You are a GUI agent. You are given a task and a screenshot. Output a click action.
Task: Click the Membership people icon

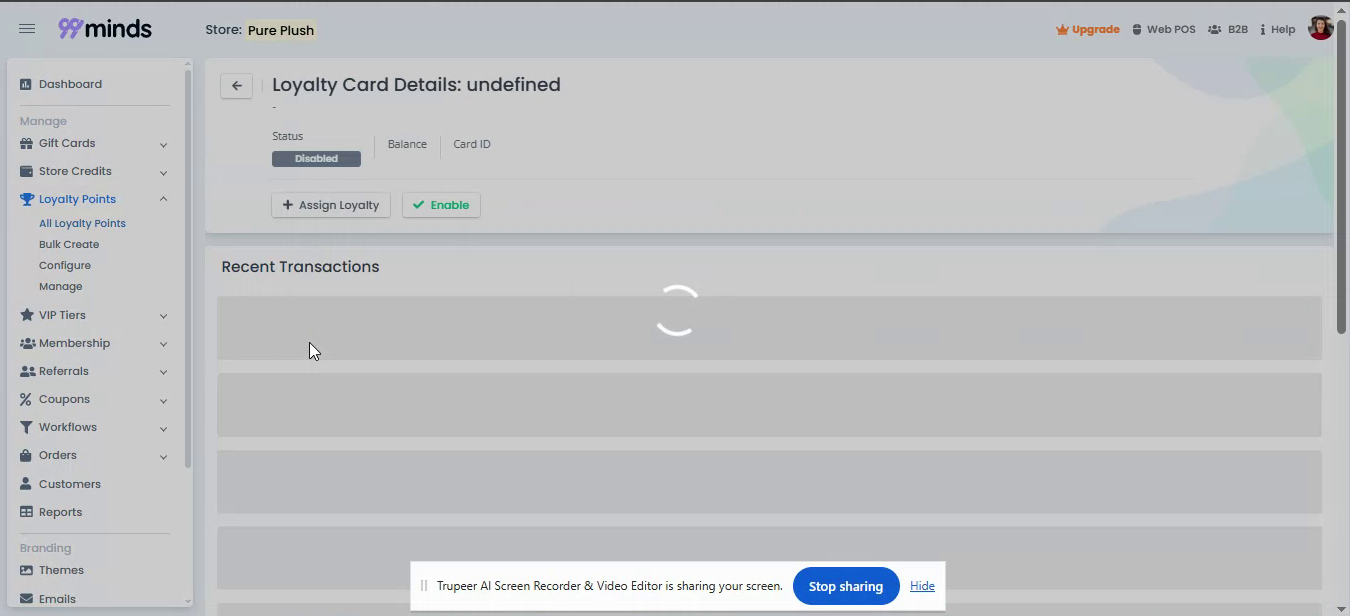point(27,343)
